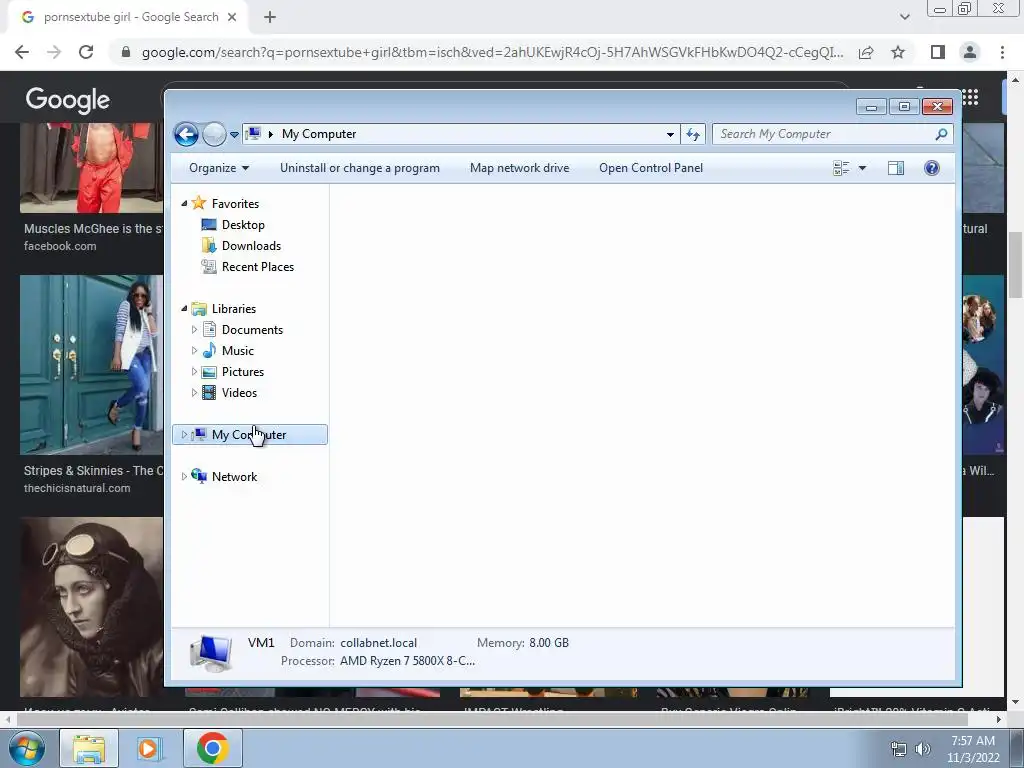The height and width of the screenshot is (768, 1024).
Task: Expand the Network tree arrow
Action: tap(184, 477)
